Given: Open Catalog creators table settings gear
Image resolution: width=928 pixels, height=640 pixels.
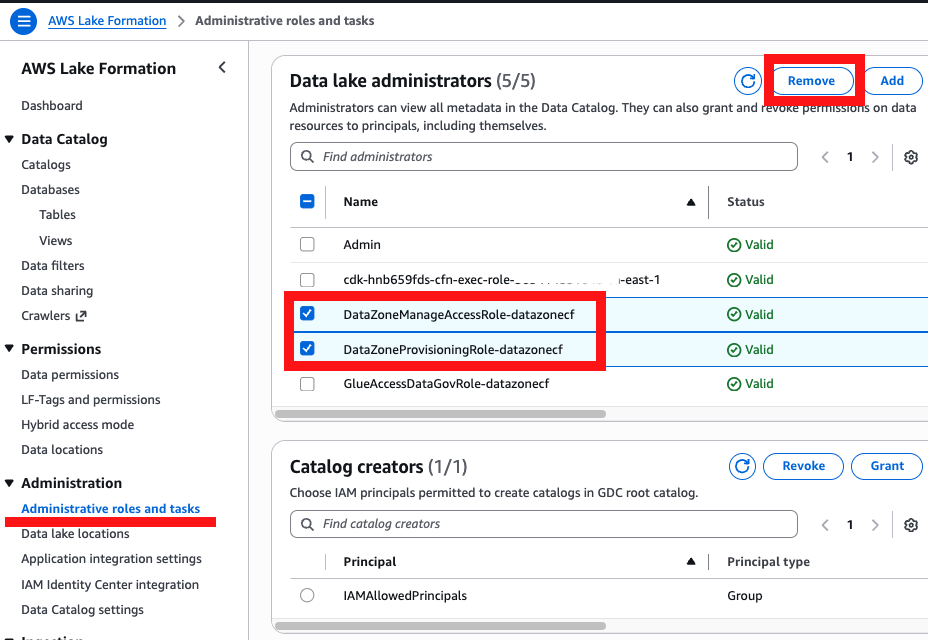Looking at the screenshot, I should click(910, 524).
